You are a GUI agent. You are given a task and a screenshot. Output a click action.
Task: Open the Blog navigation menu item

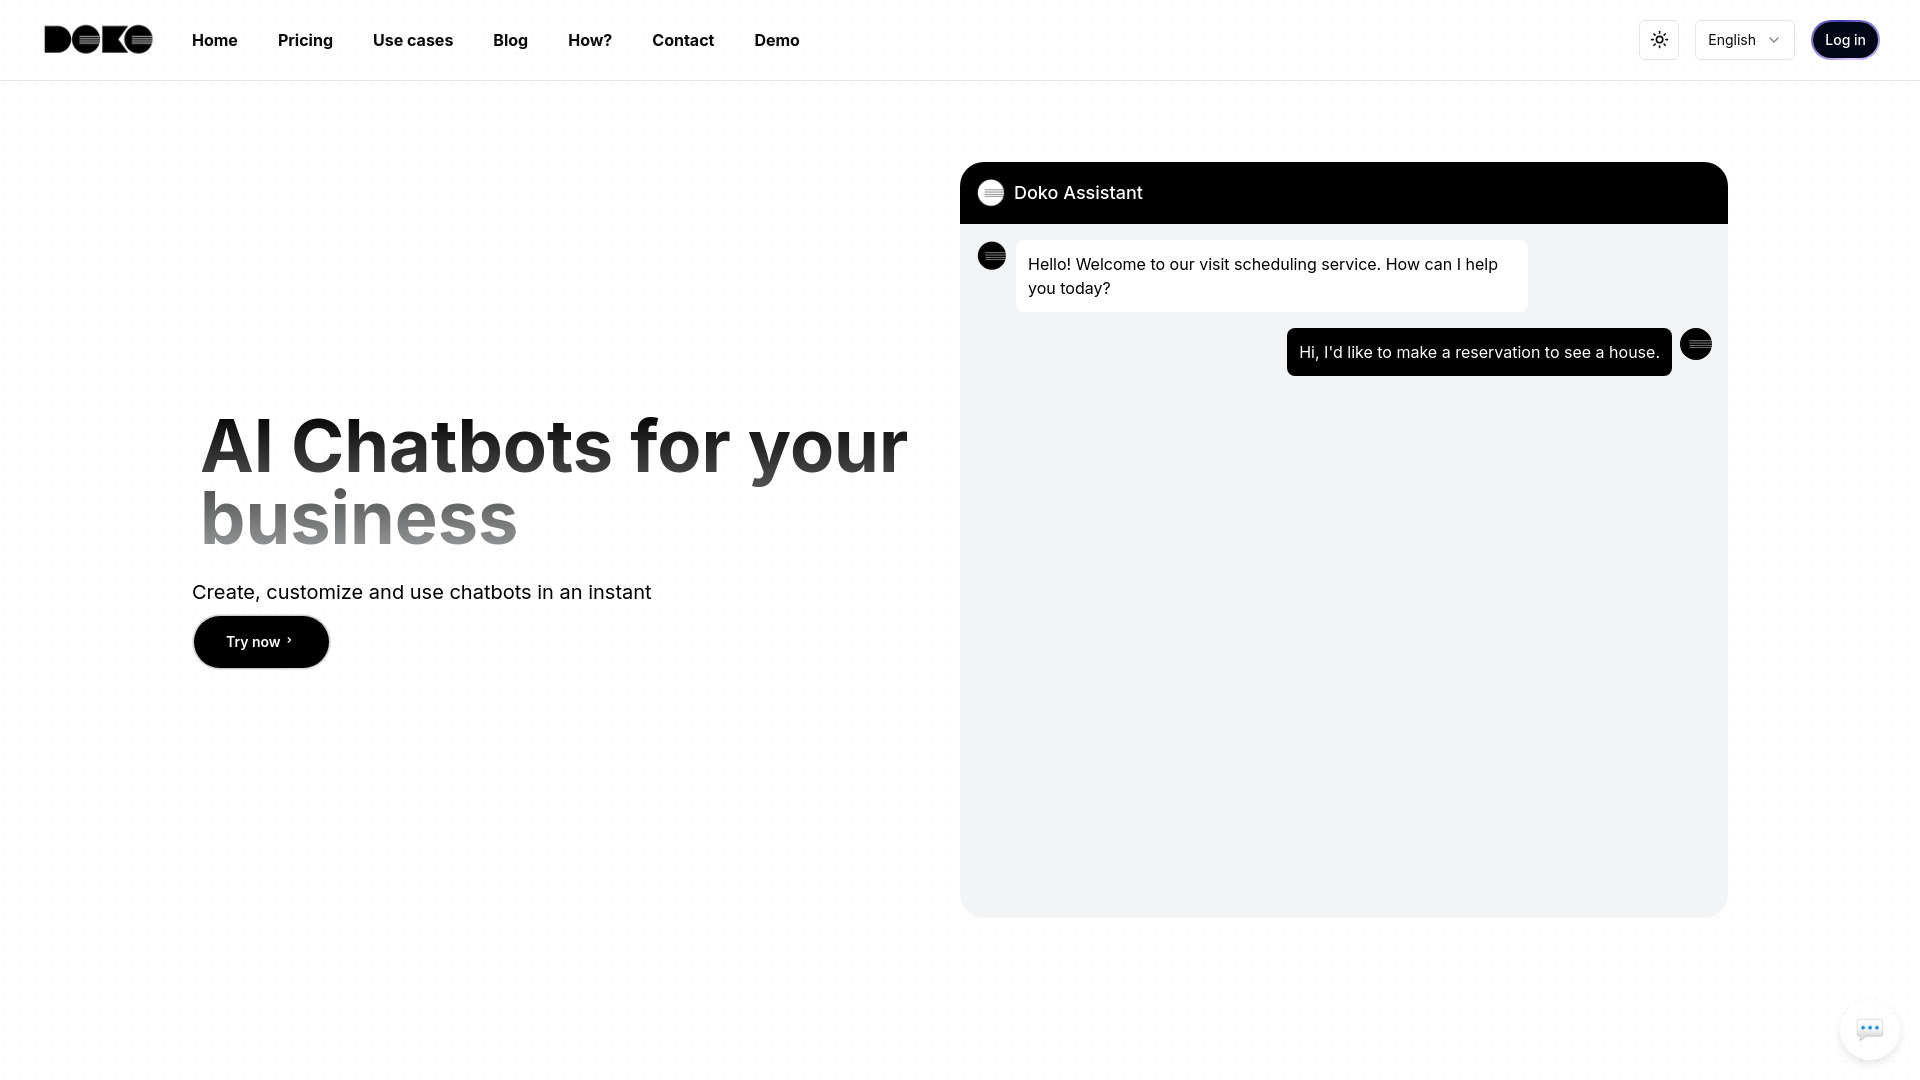[510, 40]
